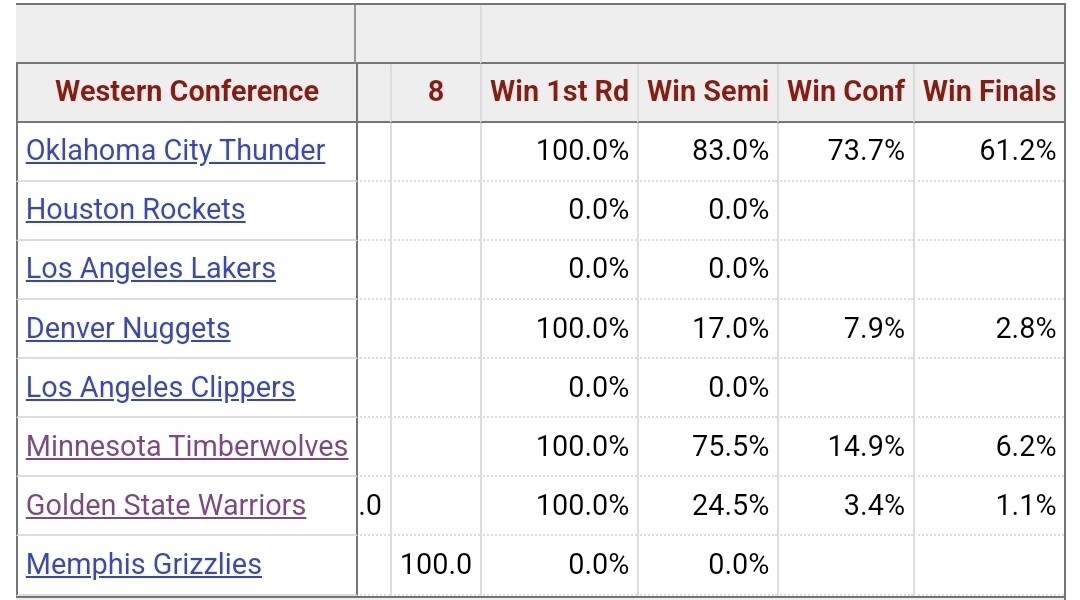Image resolution: width=1080 pixels, height=600 pixels.
Task: Select Grizzlies' 100.0 seed 8 cell
Action: pos(436,564)
